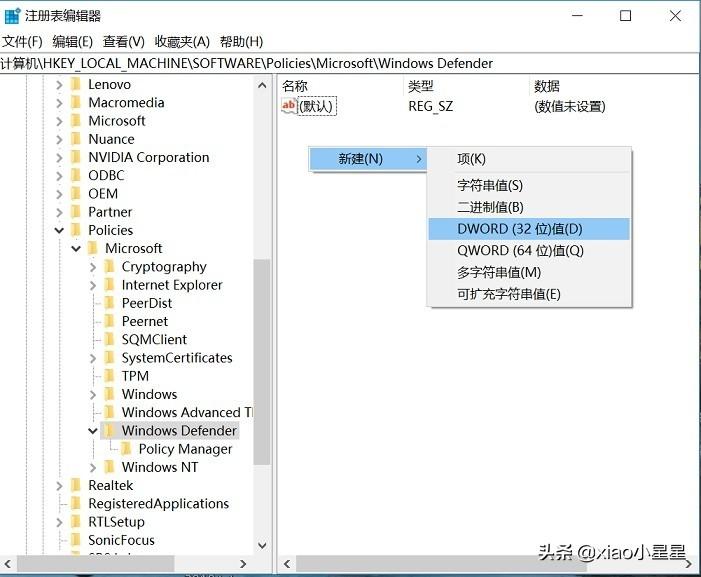
Task: Create a QWORD (64 位)值(Q)
Action: click(529, 251)
